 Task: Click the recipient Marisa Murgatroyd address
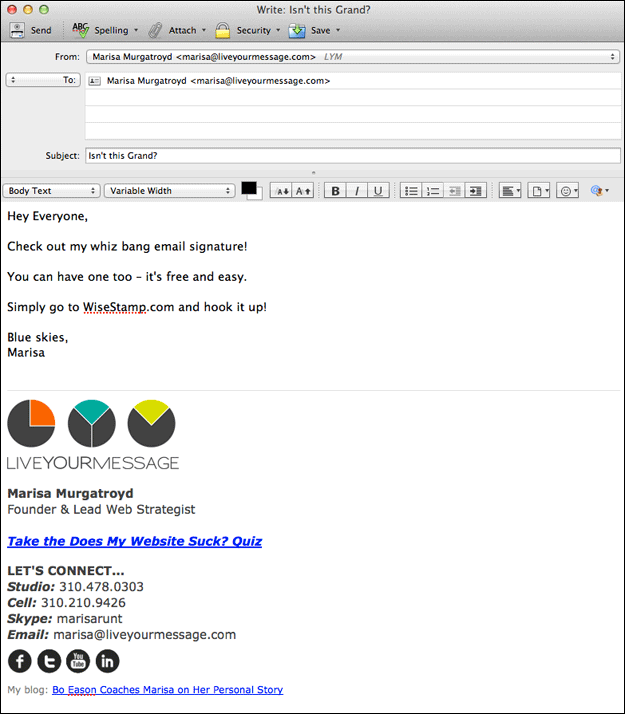point(218,81)
